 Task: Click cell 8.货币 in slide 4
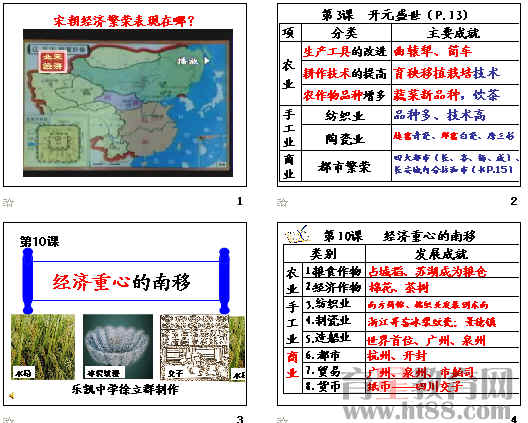[334, 386]
